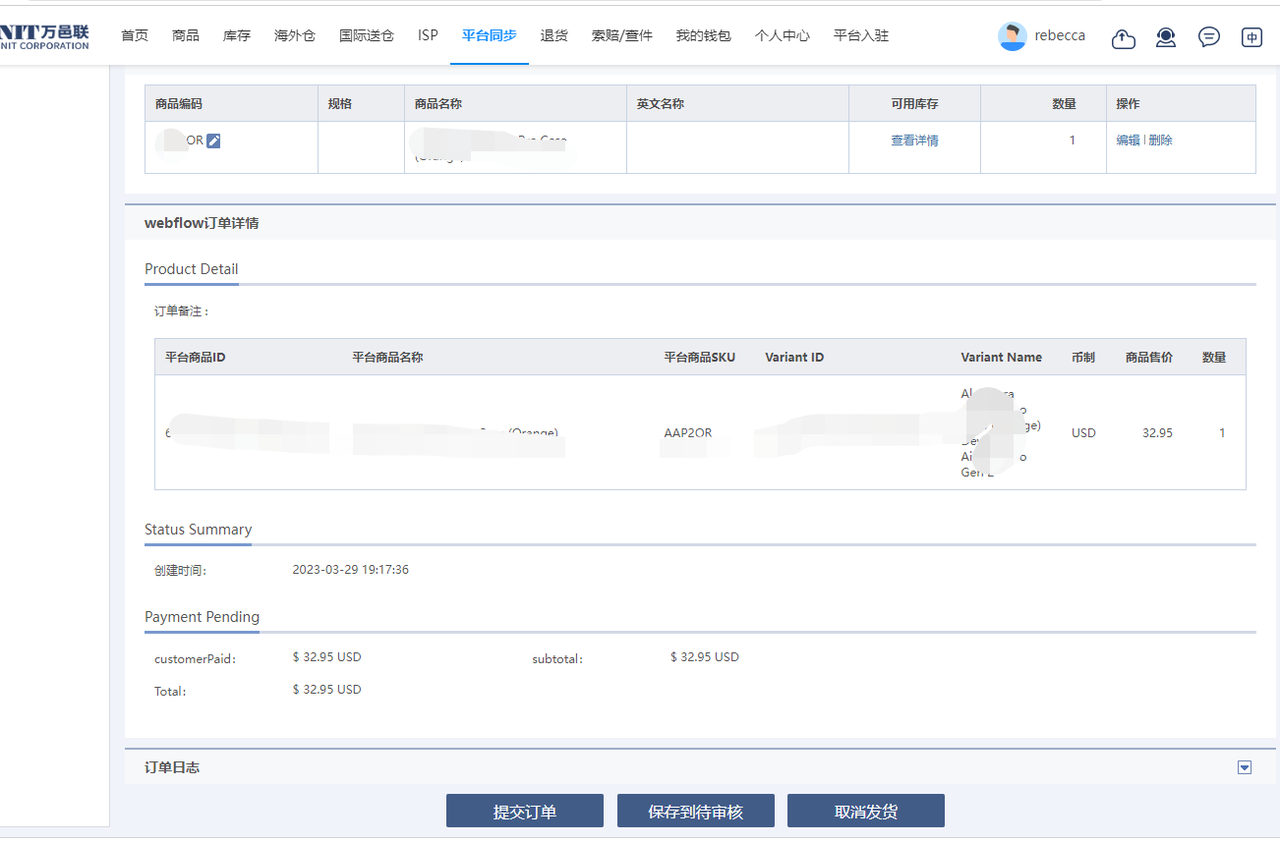Switch language using the 中 icon
Viewport: 1280px width, 843px height.
tap(1251, 38)
